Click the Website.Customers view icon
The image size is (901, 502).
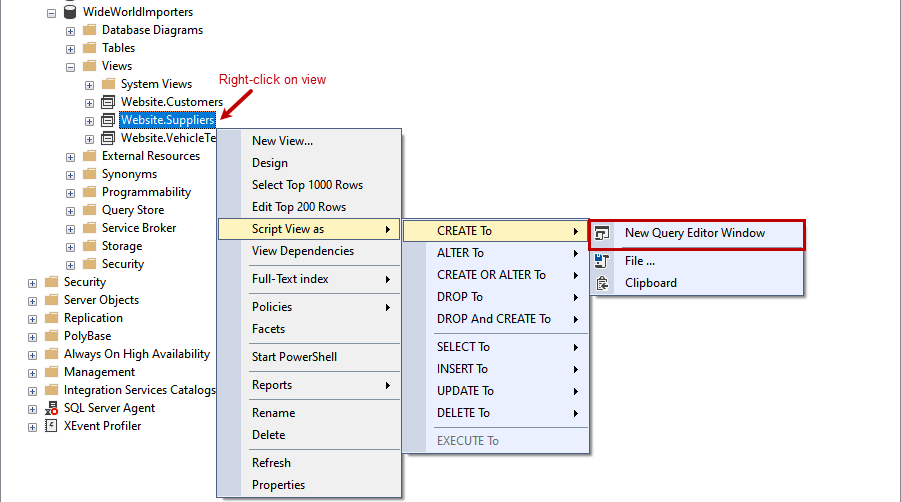[x=108, y=102]
